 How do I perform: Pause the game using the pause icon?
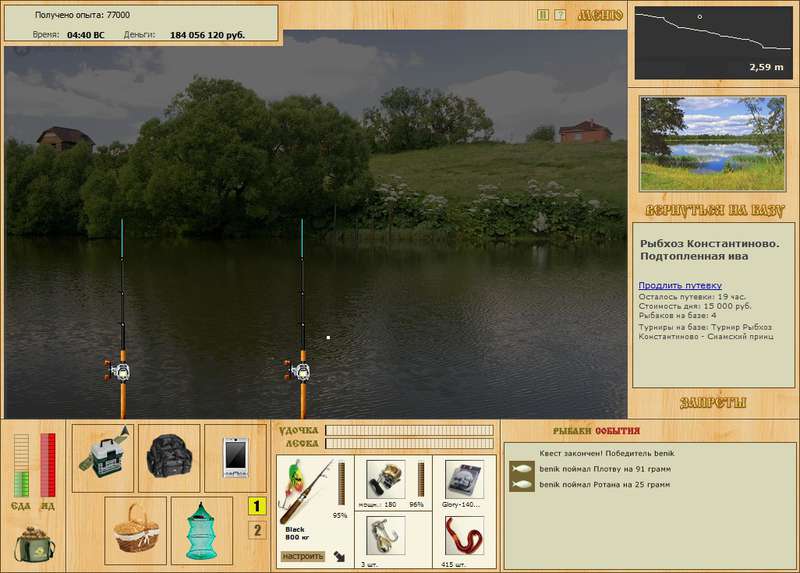point(543,15)
